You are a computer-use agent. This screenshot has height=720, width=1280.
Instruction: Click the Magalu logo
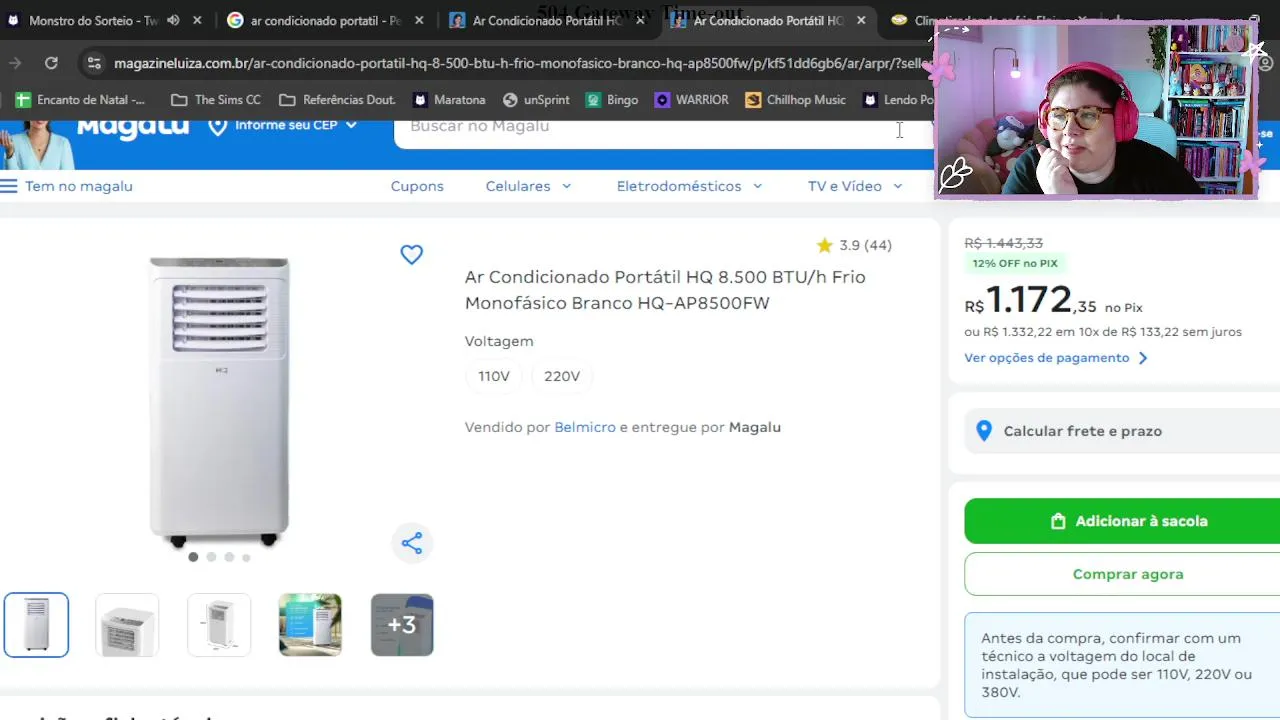pyautogui.click(x=132, y=128)
